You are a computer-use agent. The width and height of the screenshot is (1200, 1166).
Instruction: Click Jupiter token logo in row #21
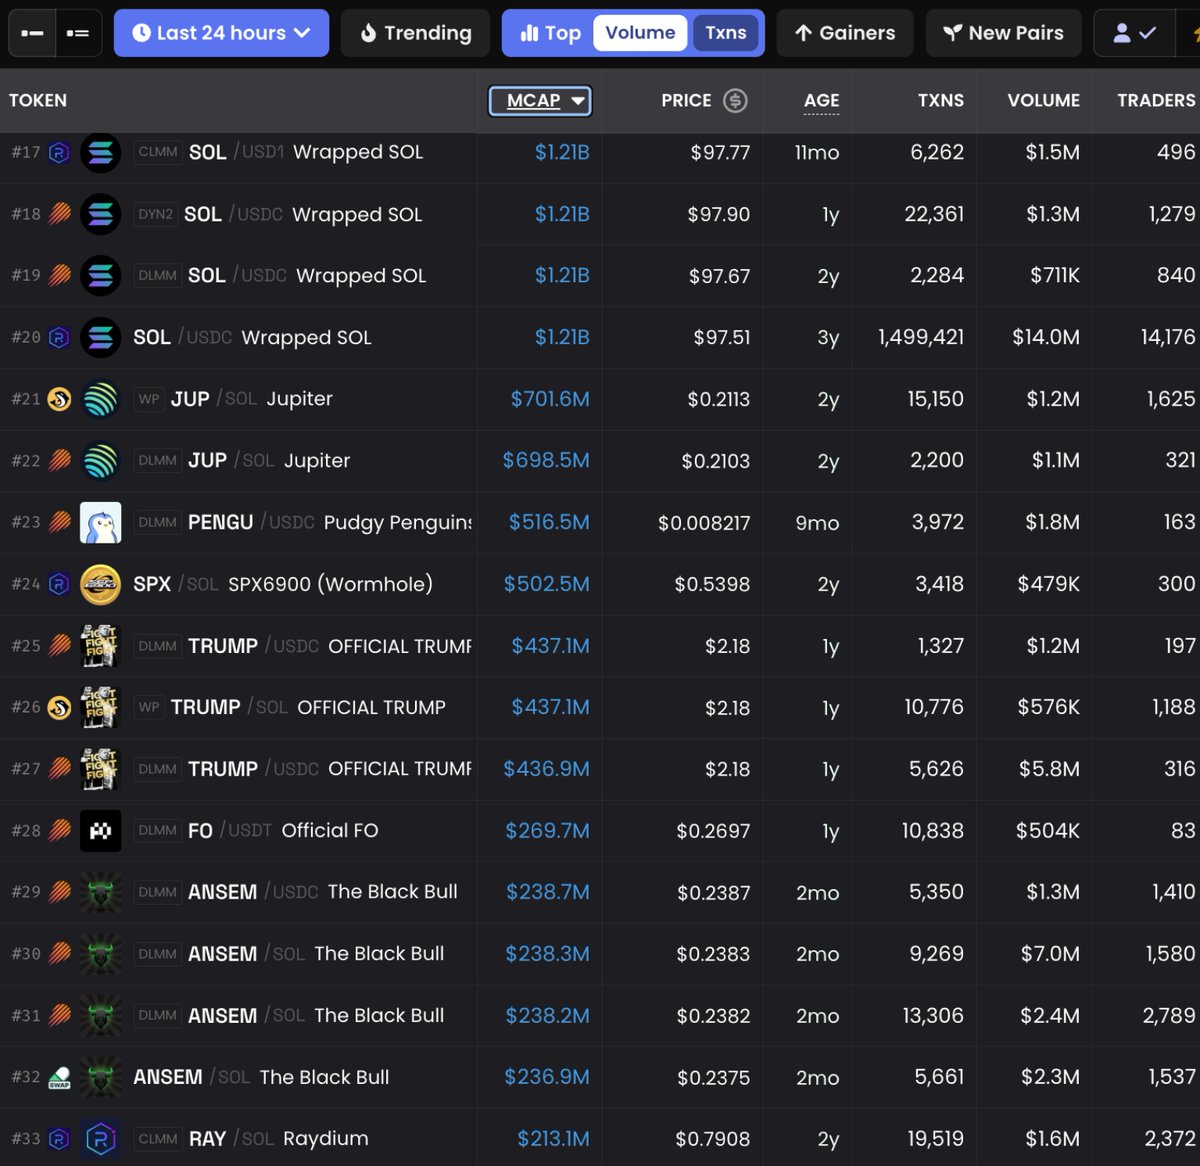pos(100,399)
